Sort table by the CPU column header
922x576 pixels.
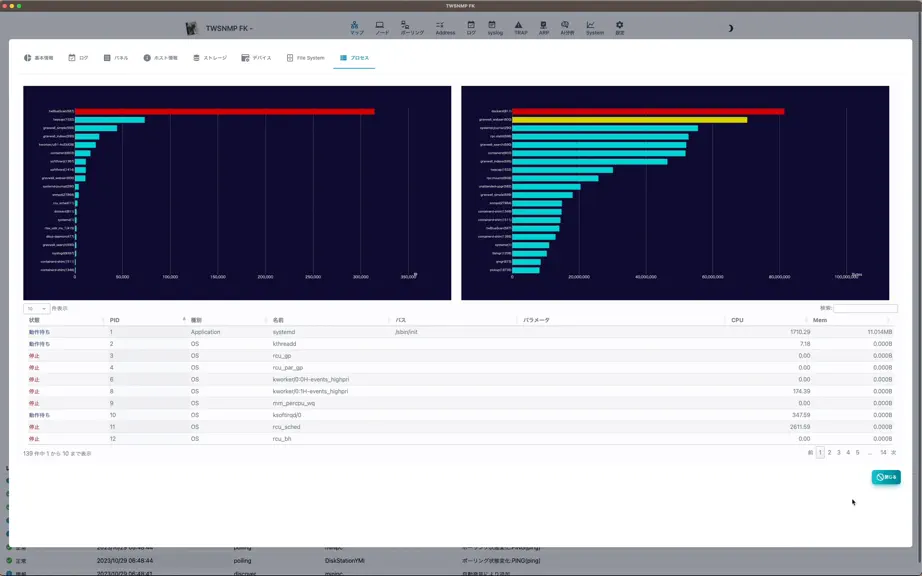click(x=767, y=320)
